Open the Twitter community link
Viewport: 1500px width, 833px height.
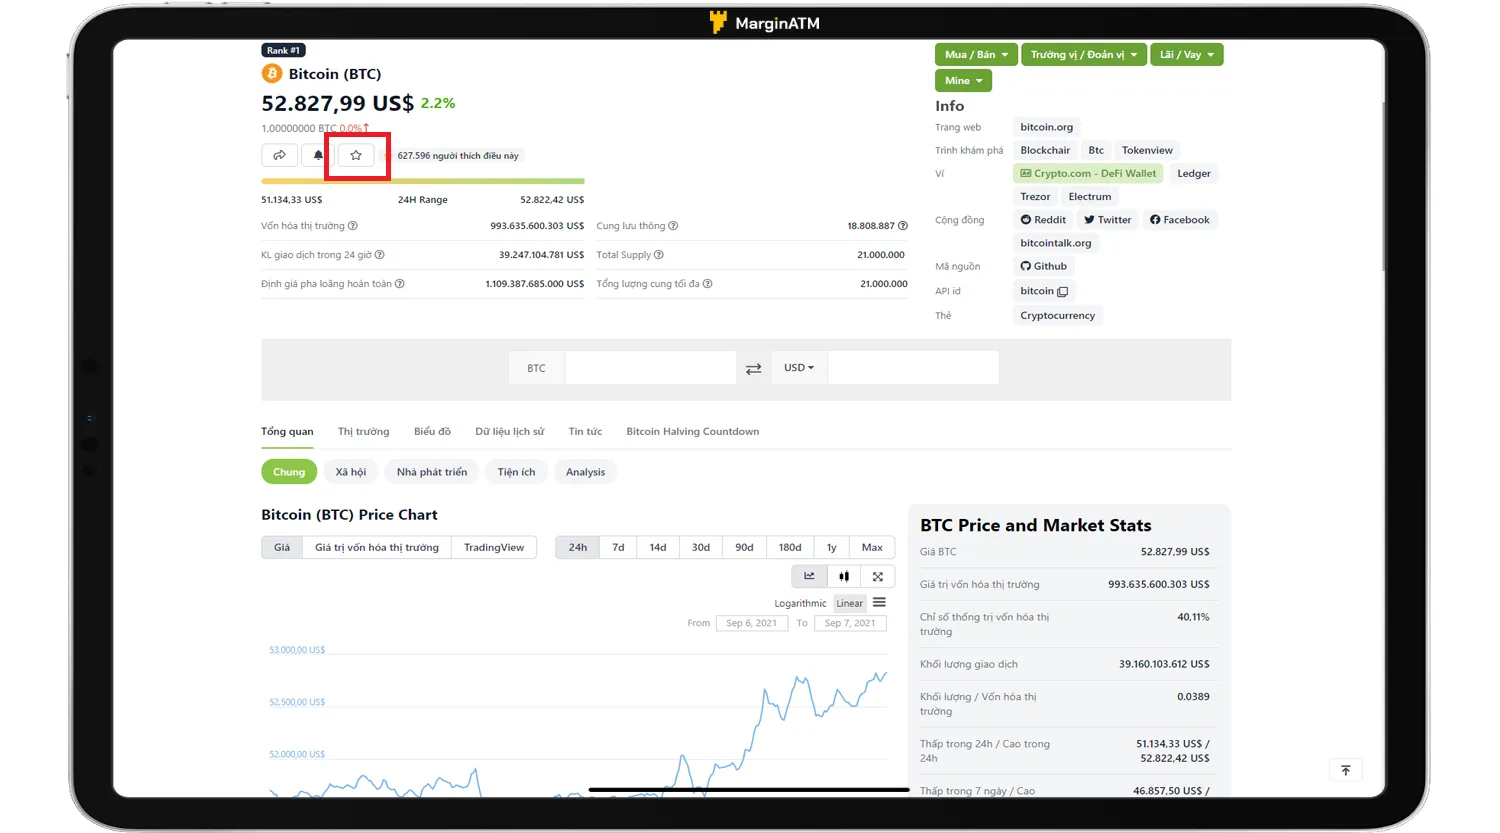click(x=1108, y=220)
